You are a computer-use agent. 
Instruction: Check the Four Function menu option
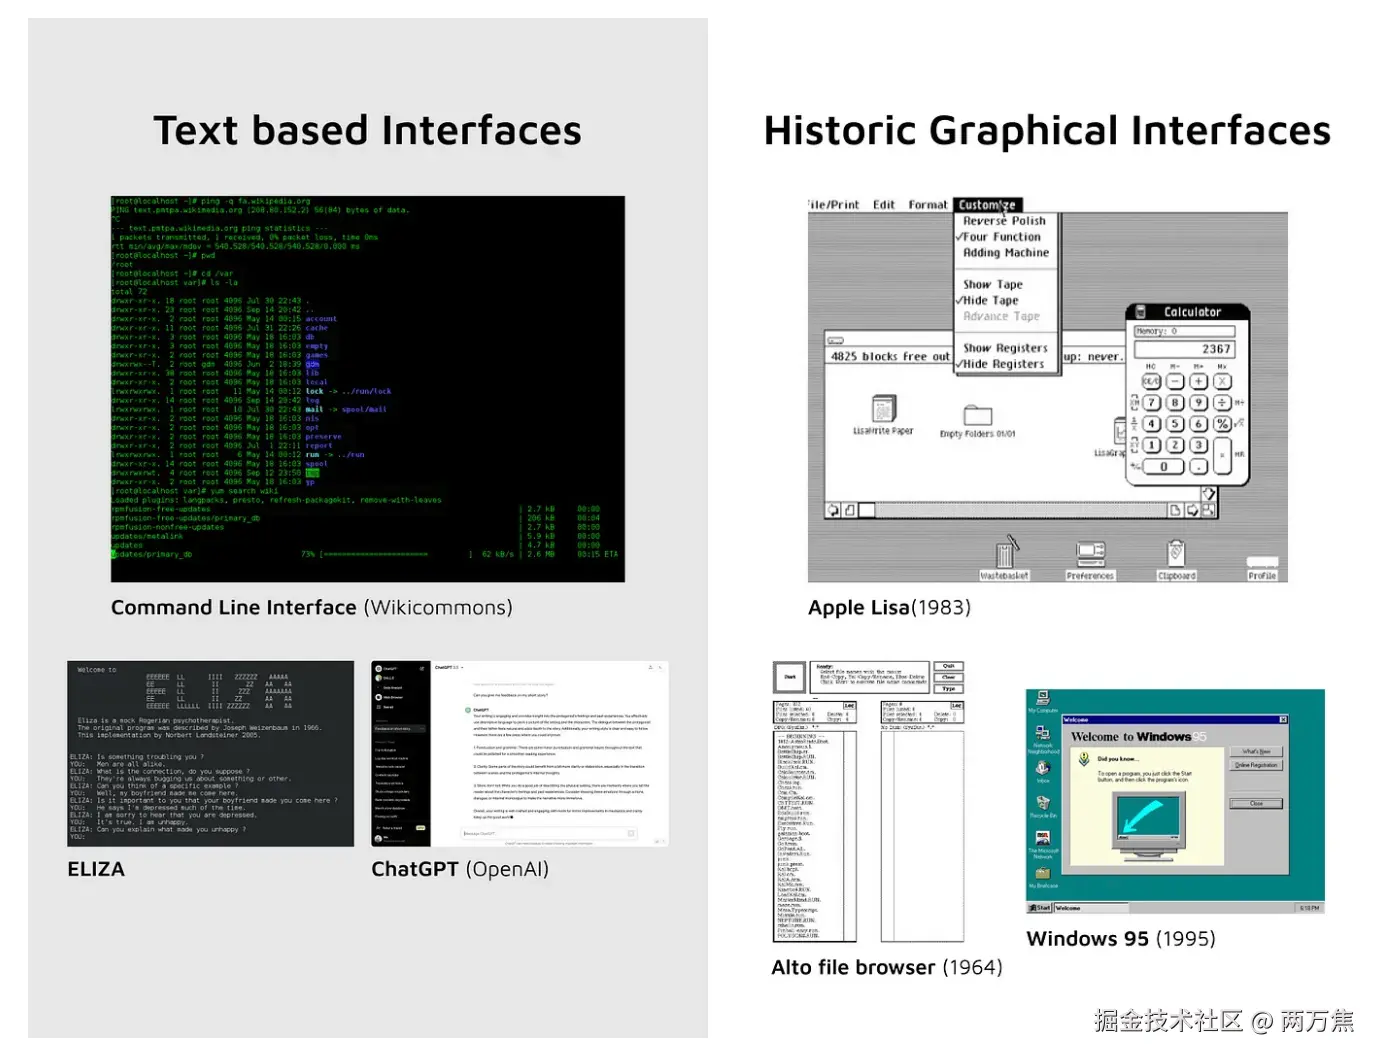pyautogui.click(x=998, y=237)
